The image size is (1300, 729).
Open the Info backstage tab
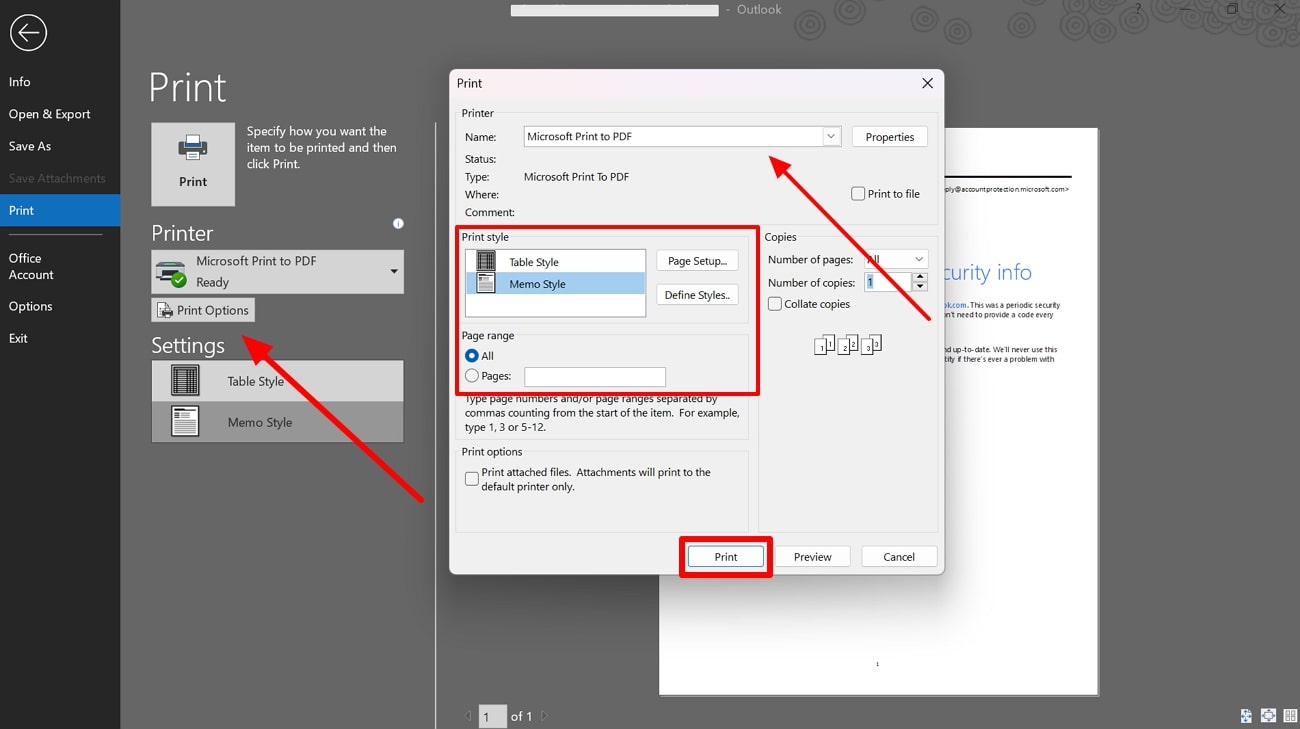click(60, 82)
